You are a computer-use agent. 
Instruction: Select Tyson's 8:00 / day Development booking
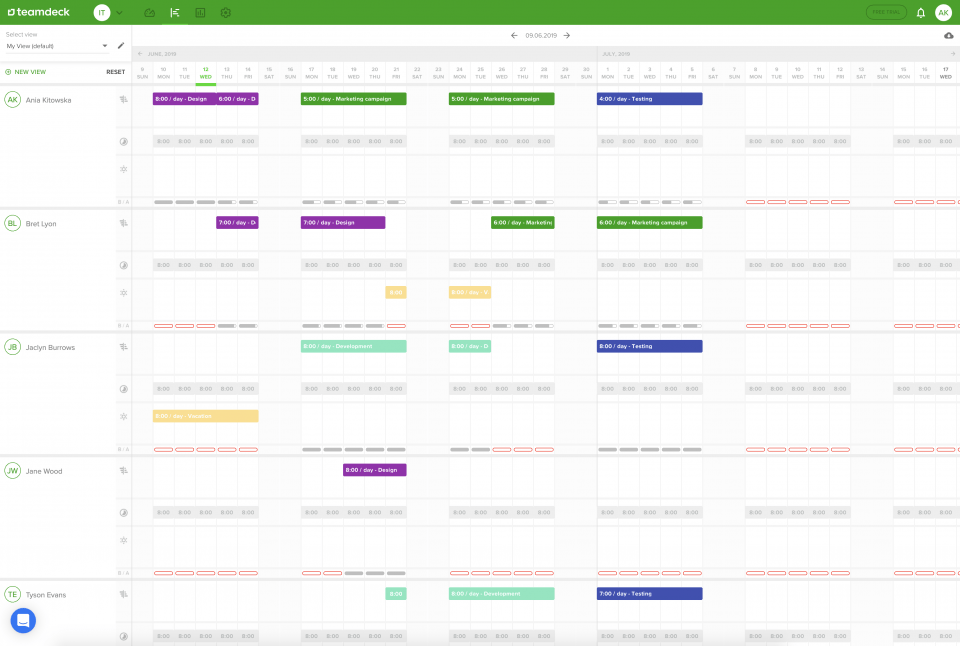[x=501, y=593]
